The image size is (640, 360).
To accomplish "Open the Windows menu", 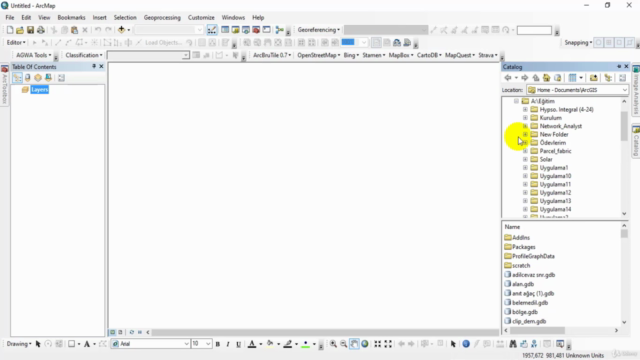I will [x=233, y=18].
